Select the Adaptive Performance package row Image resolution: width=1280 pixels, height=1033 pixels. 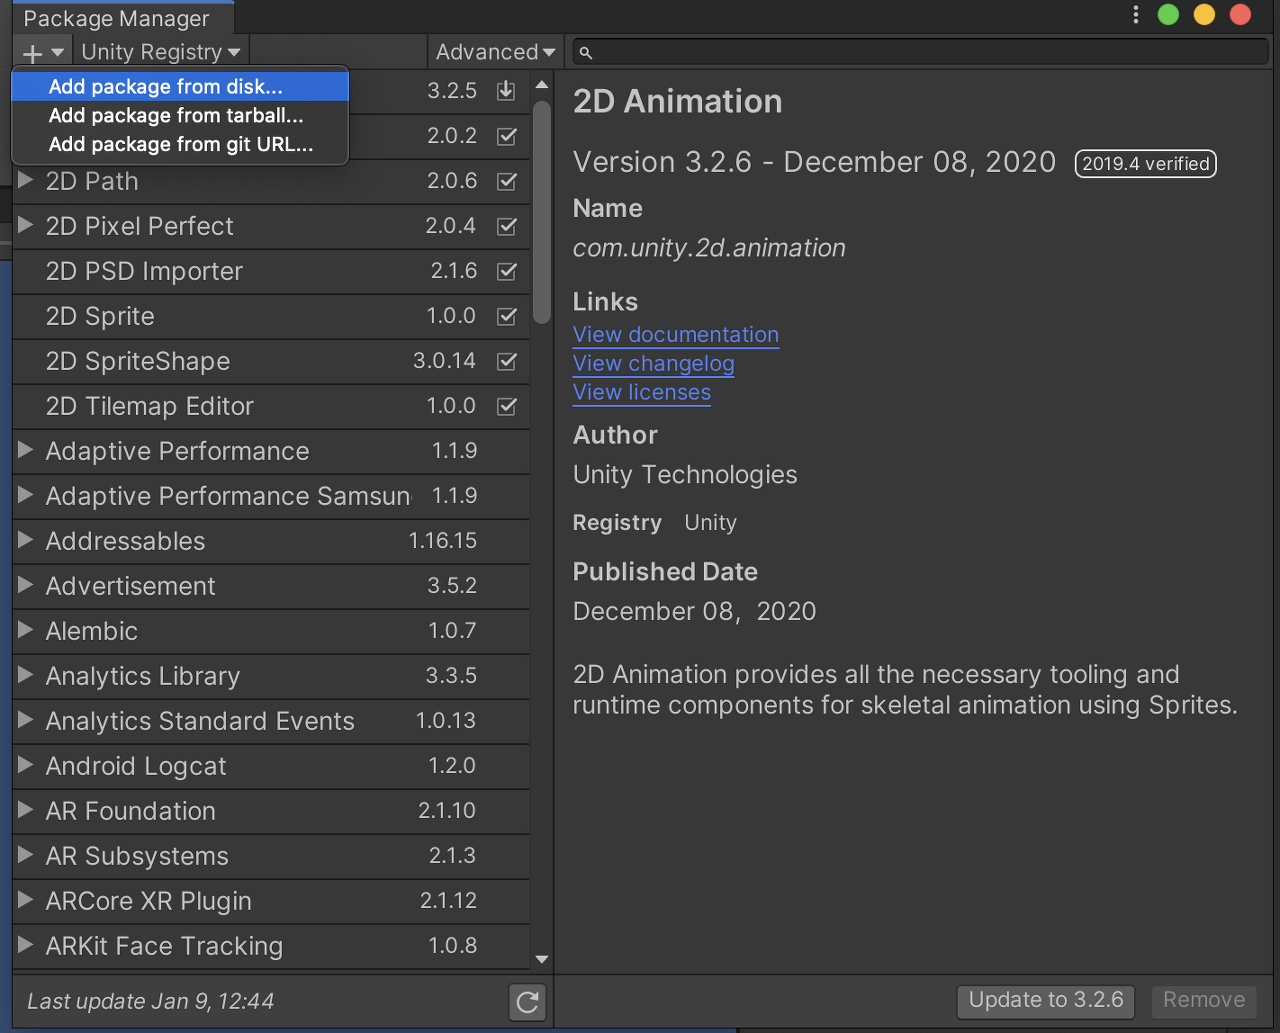click(x=271, y=451)
